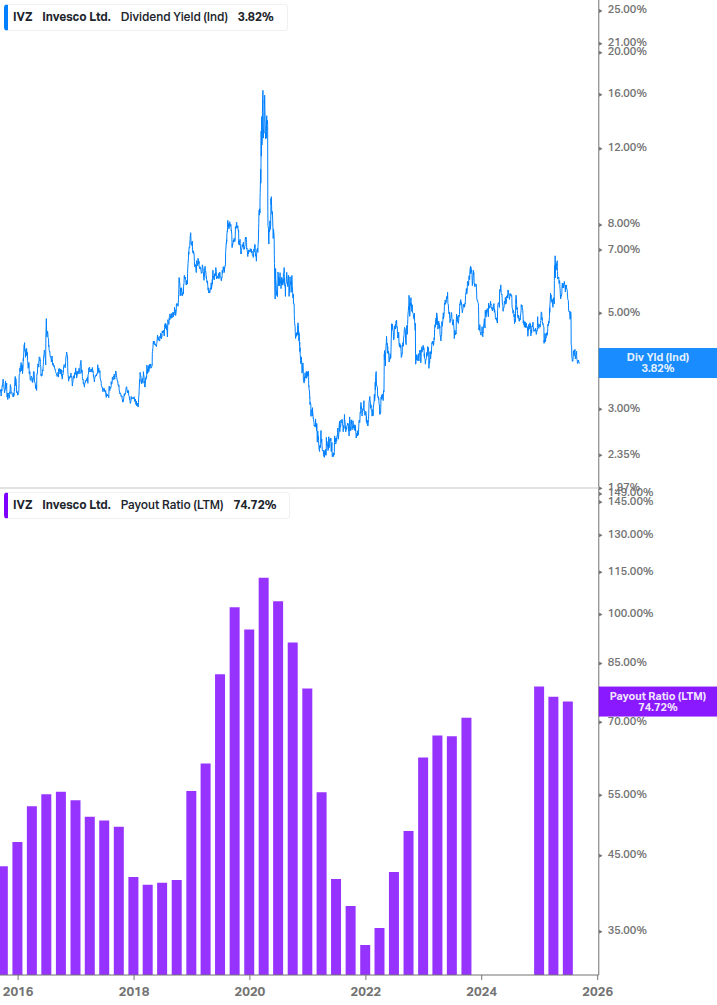Click the blue Dividend Yield legend color marker
The image size is (717, 1005).
click(6, 17)
